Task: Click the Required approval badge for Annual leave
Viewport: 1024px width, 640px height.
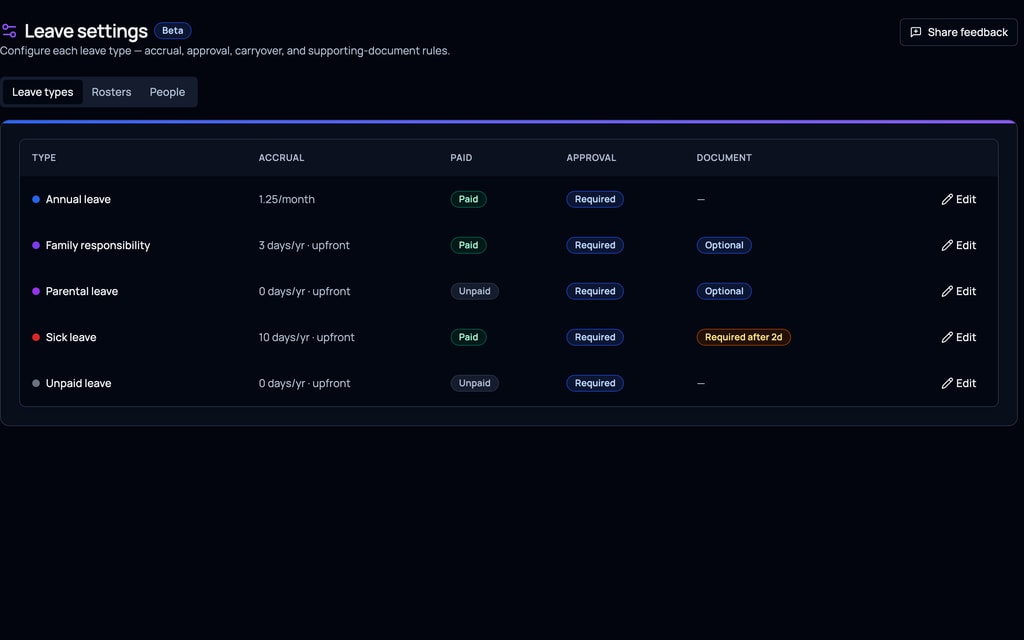Action: (x=595, y=199)
